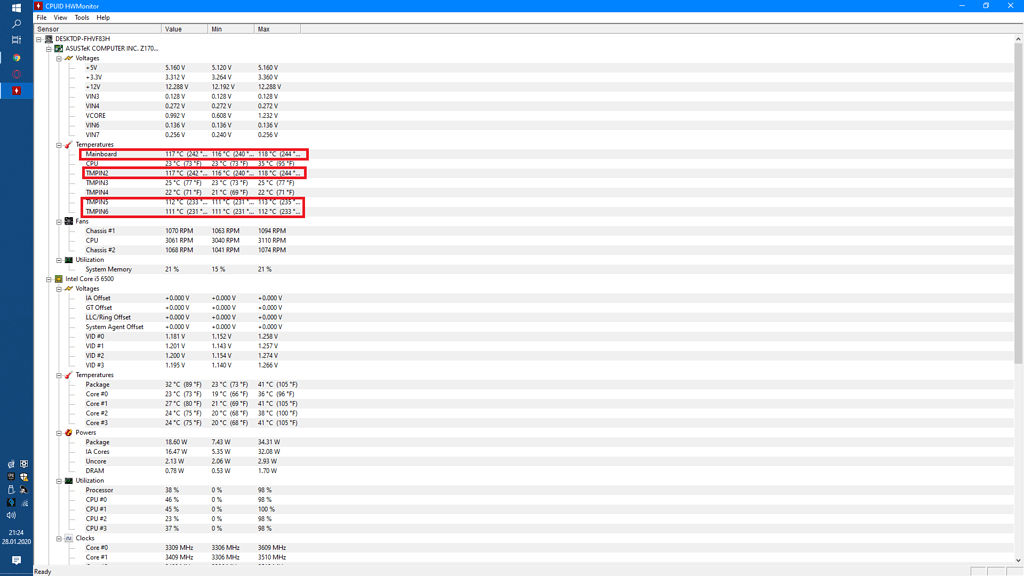Screen dimensions: 1024x576
Task: Open the File menu
Action: point(42,17)
